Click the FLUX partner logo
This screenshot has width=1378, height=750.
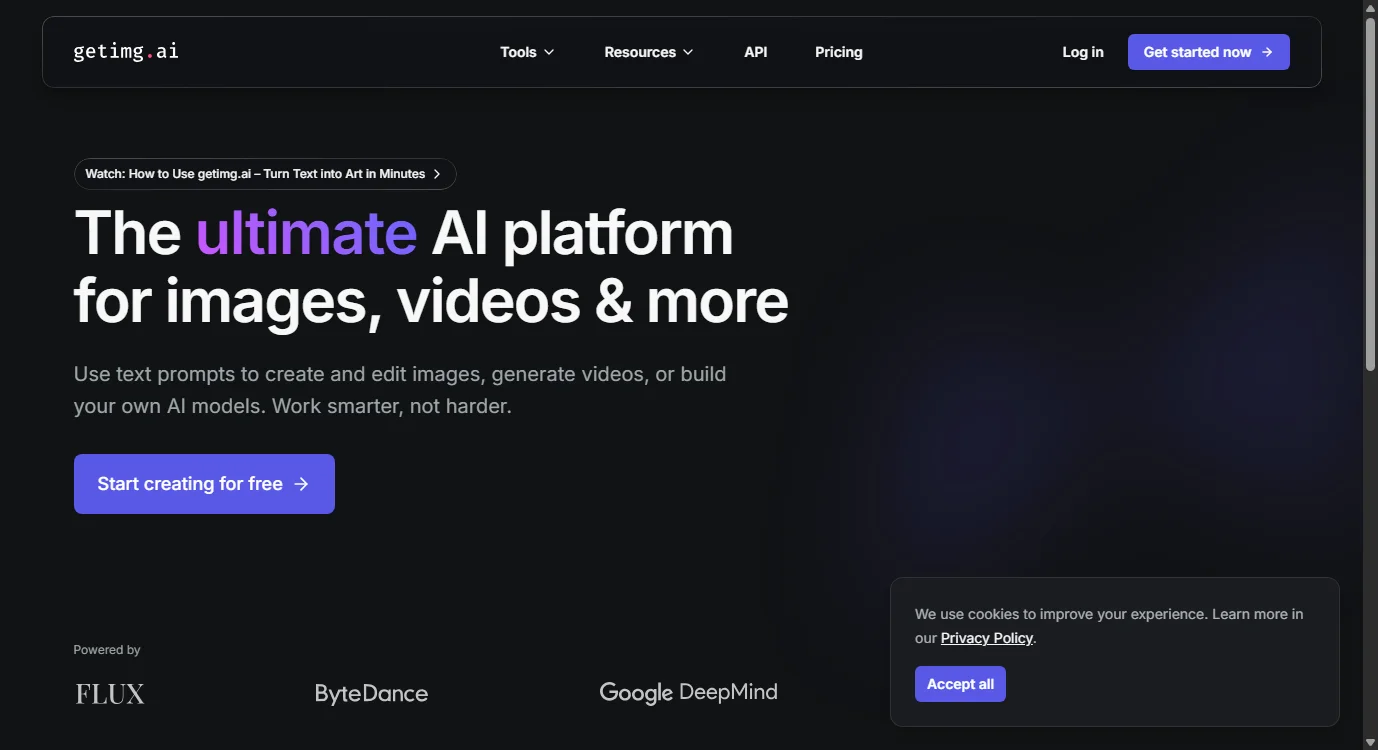click(109, 692)
